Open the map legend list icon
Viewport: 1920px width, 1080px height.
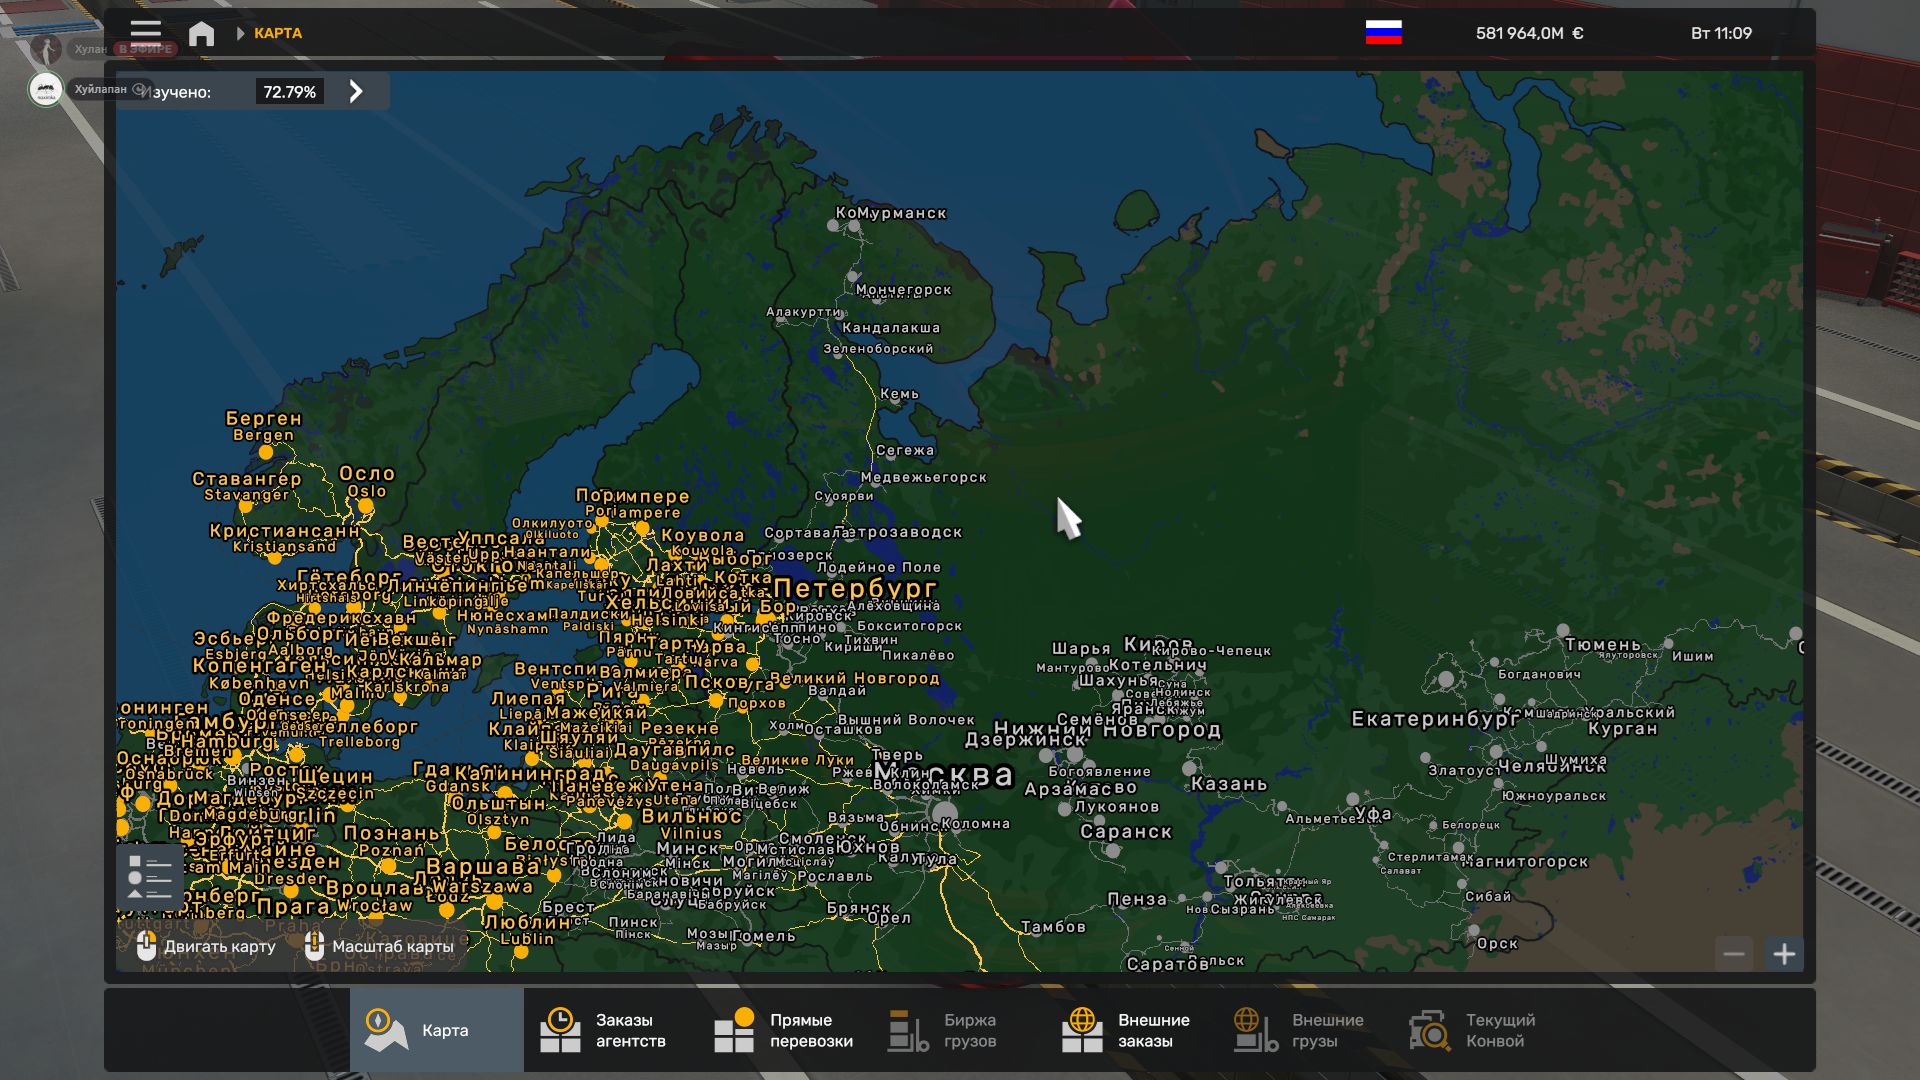click(x=150, y=877)
